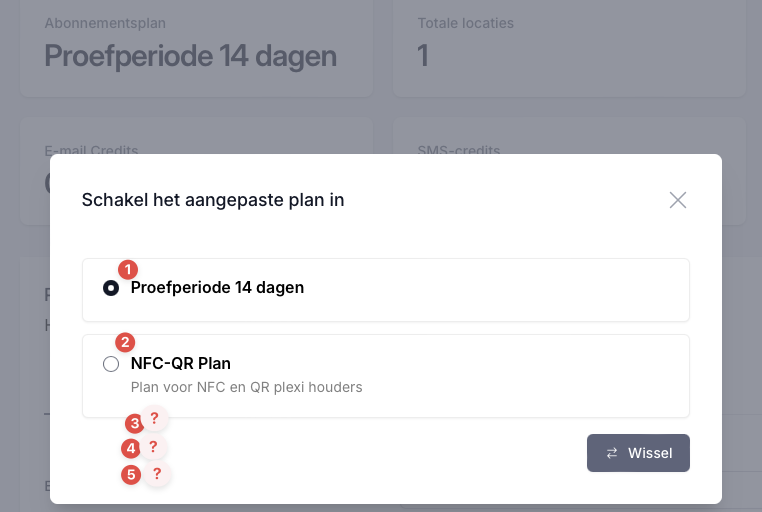The width and height of the screenshot is (762, 512).
Task: Open the question mark beside marker 5
Action: point(157,473)
